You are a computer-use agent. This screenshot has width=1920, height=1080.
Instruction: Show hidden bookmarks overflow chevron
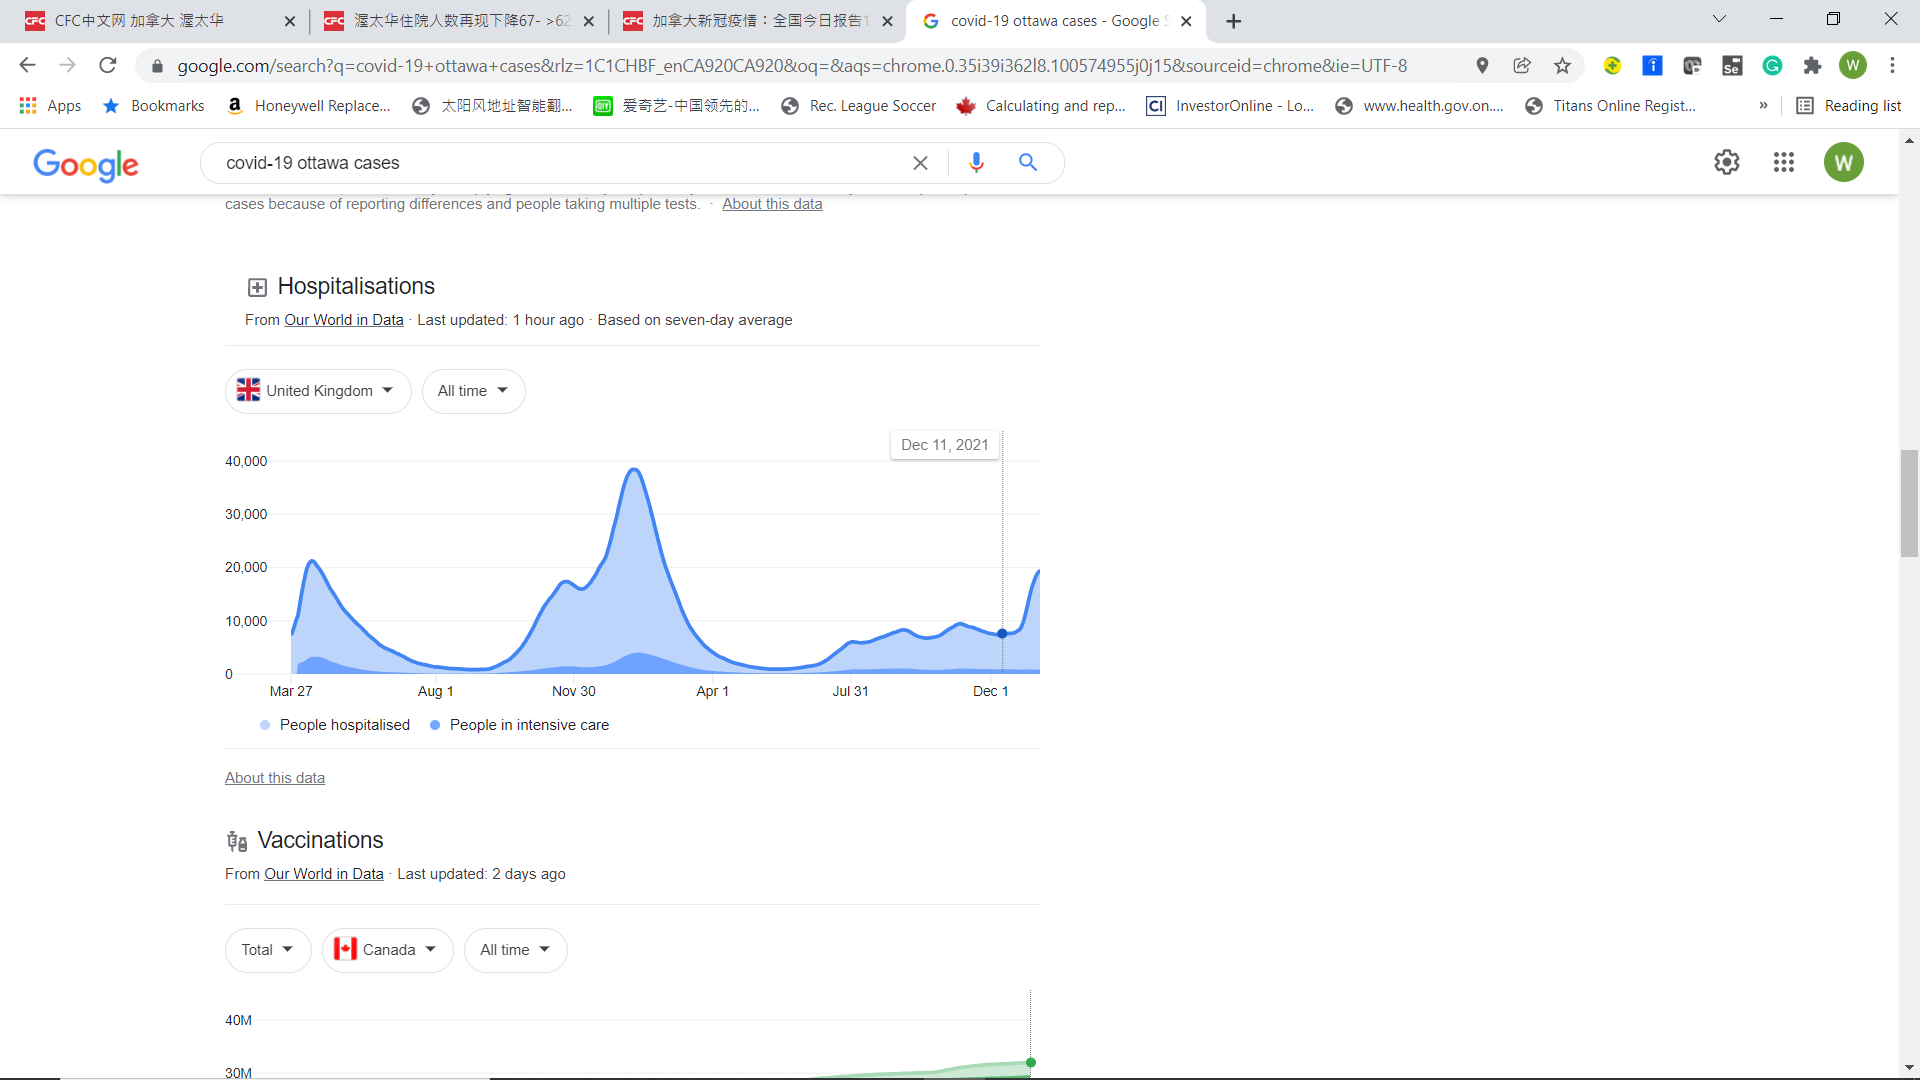(1763, 105)
